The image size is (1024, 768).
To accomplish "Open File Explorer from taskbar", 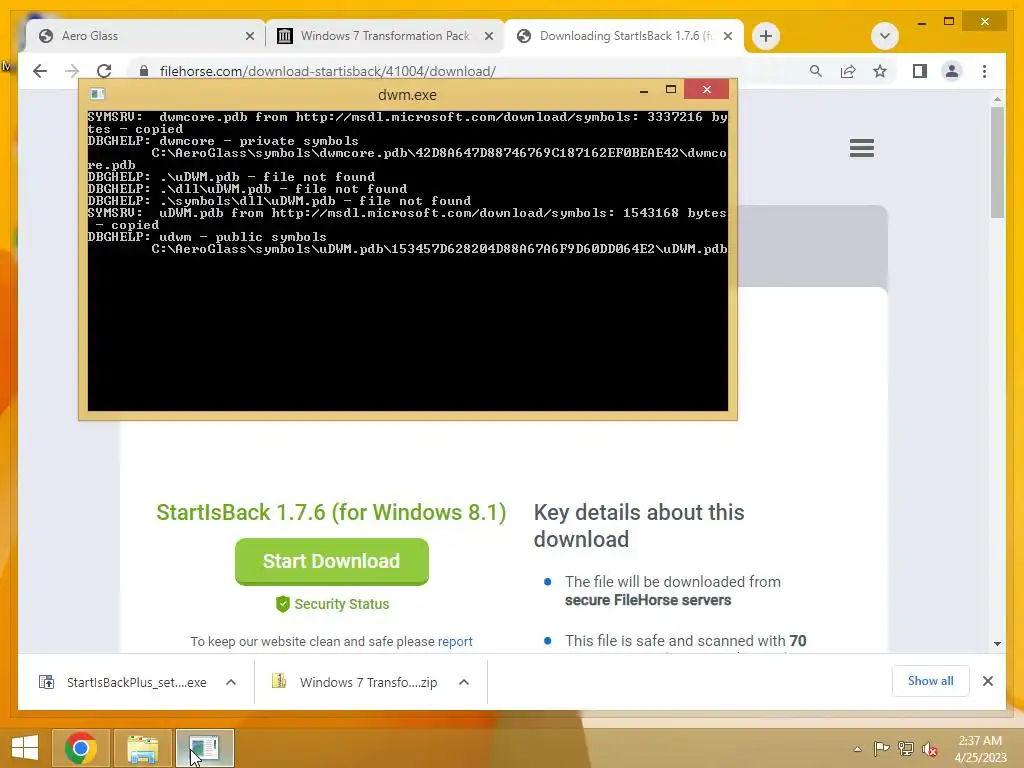I will tap(142, 748).
